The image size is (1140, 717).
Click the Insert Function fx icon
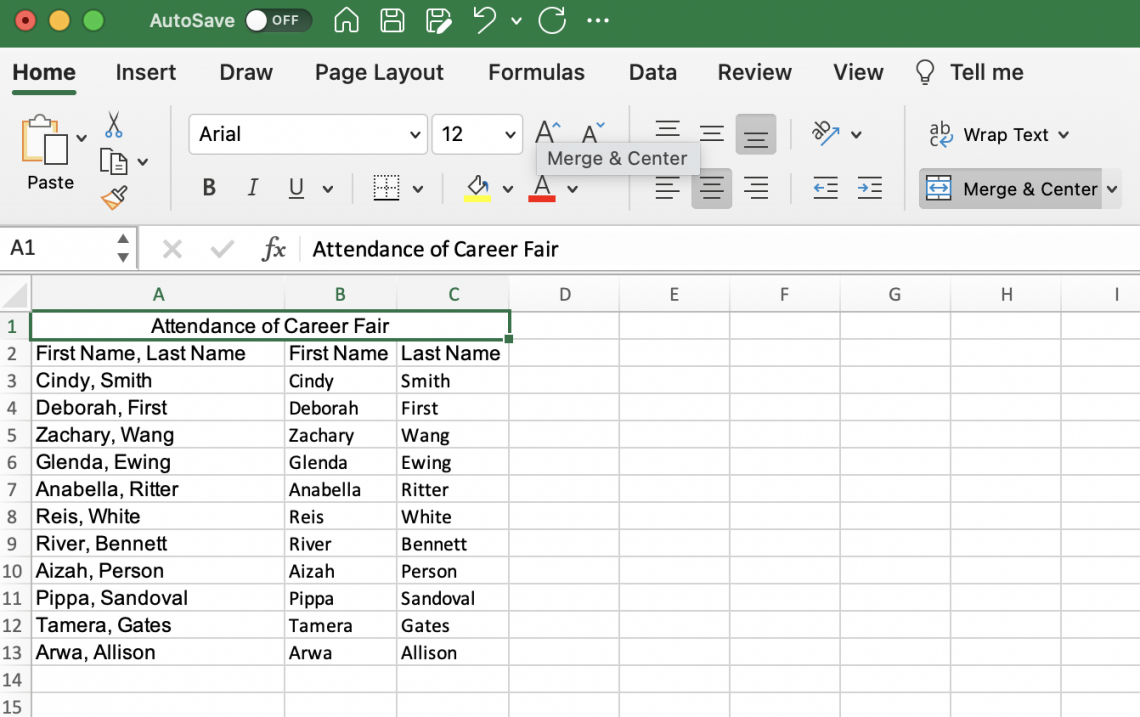[273, 249]
